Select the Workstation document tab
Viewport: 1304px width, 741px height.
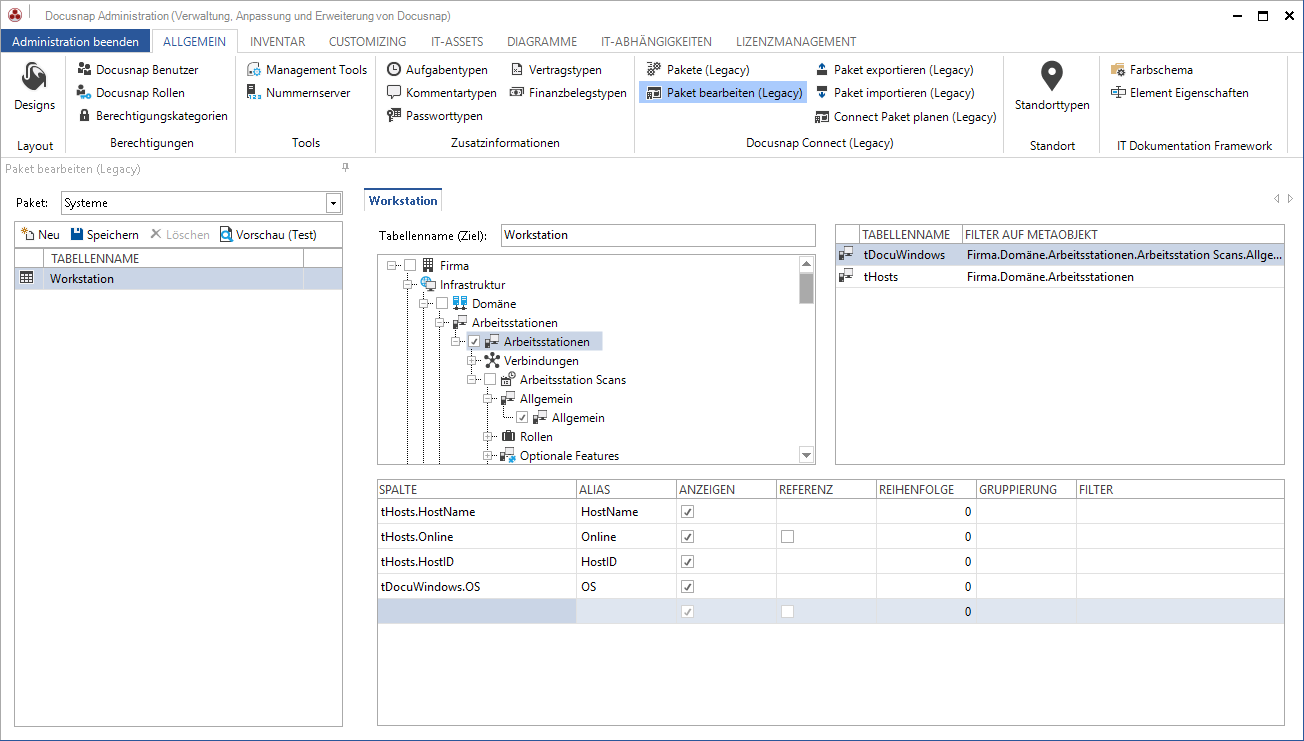[403, 200]
